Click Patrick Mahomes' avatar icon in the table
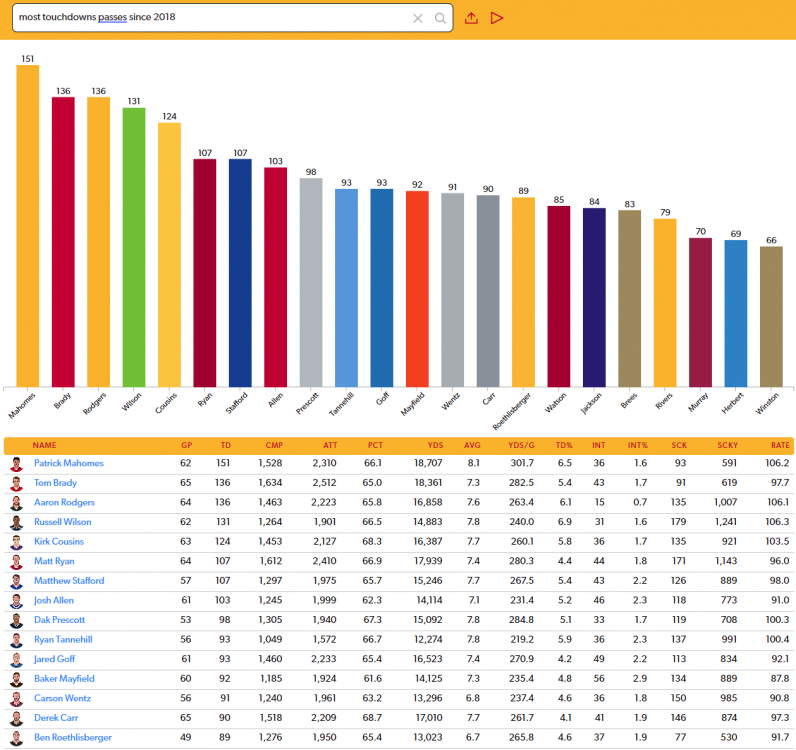This screenshot has width=796, height=750. point(16,464)
